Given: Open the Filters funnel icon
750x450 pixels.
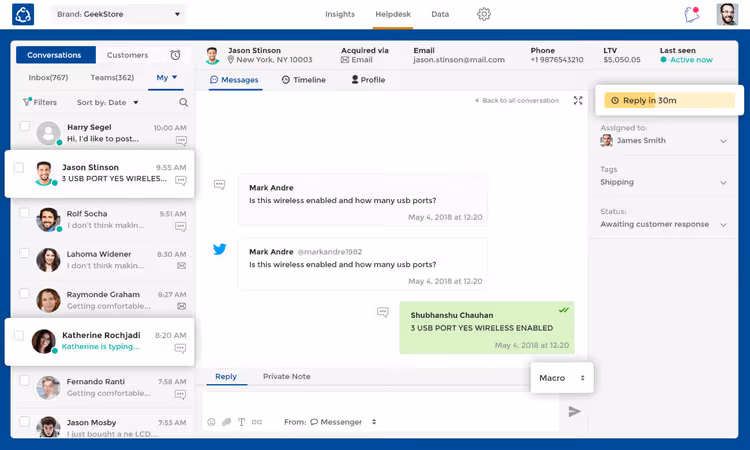Looking at the screenshot, I should (27, 102).
